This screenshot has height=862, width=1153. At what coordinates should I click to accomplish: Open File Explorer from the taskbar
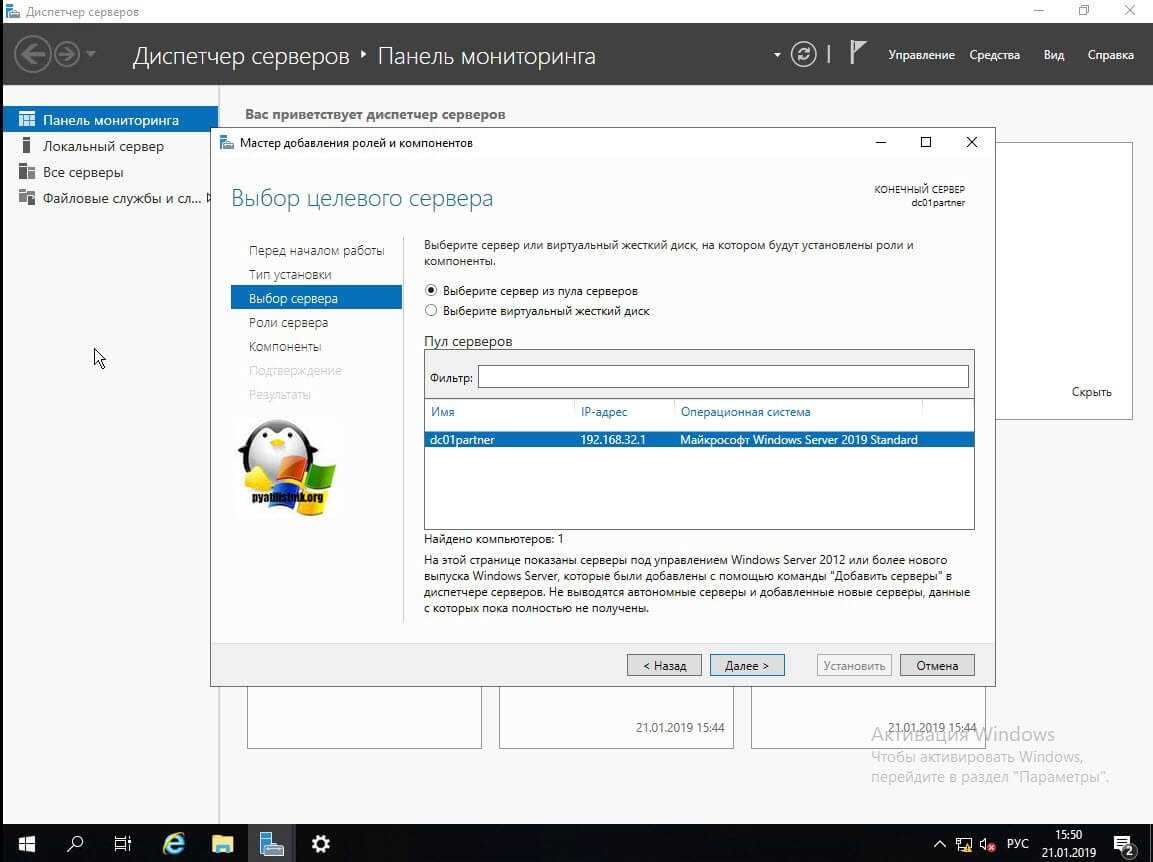pyautogui.click(x=222, y=843)
